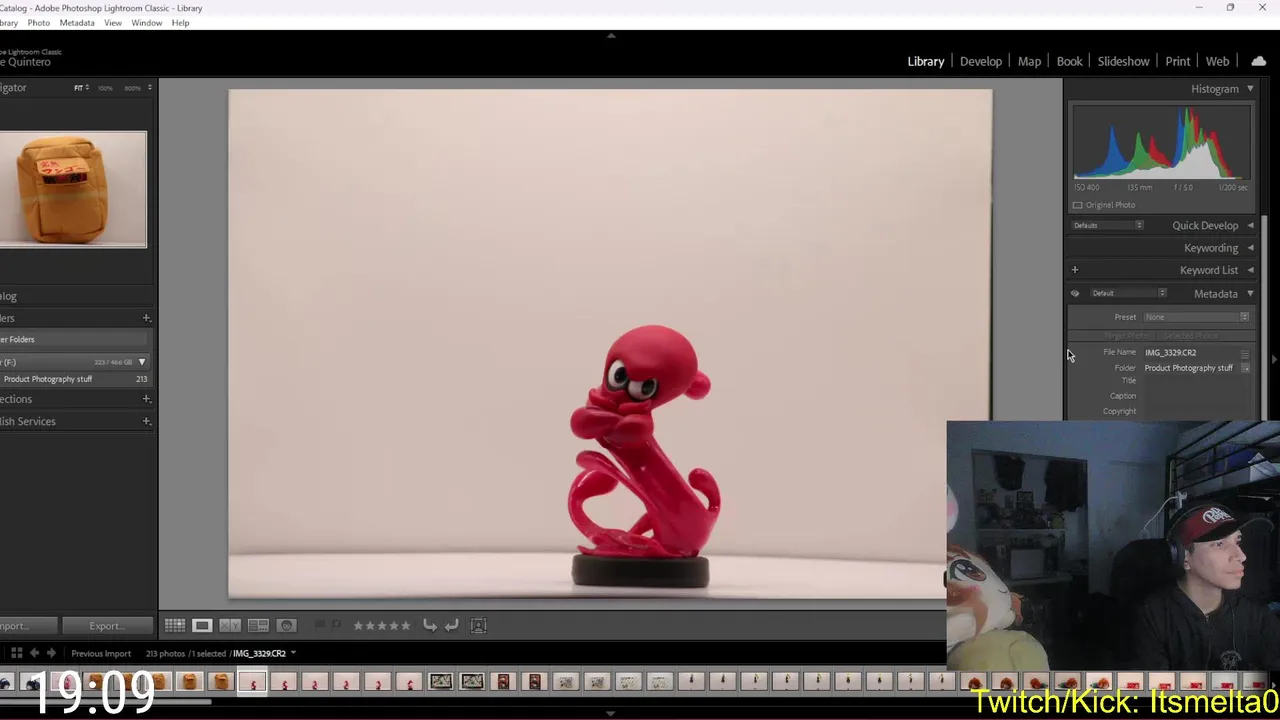1280x720 pixels.
Task: Set Navigator zoom to 100%
Action: pyautogui.click(x=105, y=88)
